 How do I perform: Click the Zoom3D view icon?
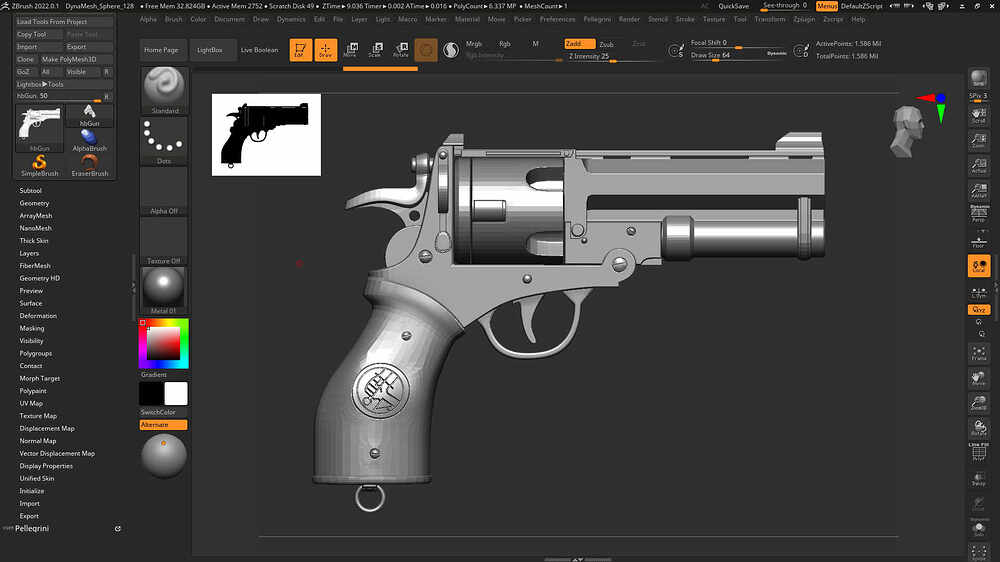978,403
